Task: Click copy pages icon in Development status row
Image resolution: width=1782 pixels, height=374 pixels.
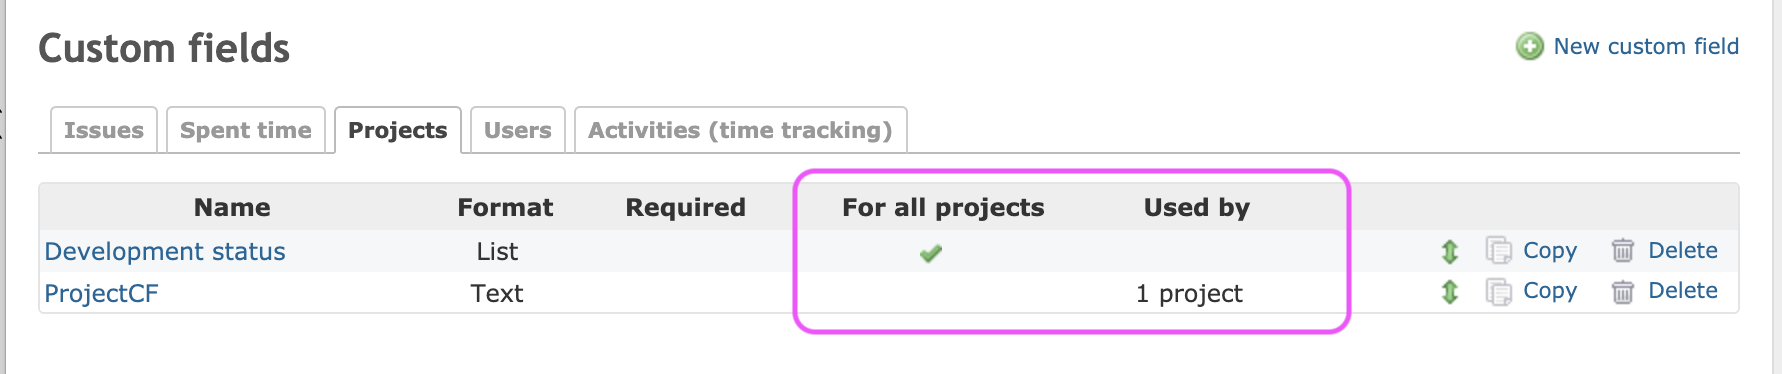Action: [1498, 250]
